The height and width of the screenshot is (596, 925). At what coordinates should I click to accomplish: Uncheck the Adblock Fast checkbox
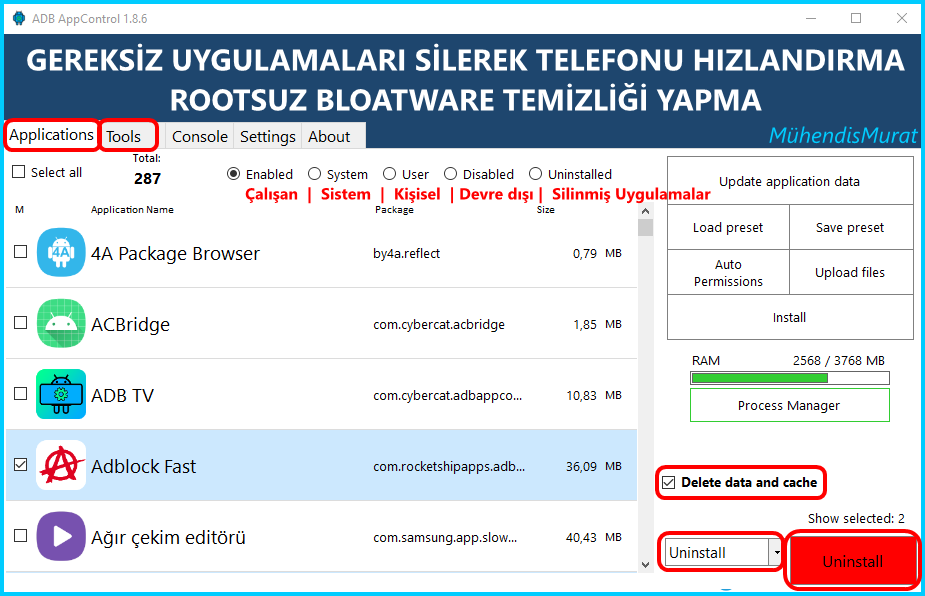[20, 466]
